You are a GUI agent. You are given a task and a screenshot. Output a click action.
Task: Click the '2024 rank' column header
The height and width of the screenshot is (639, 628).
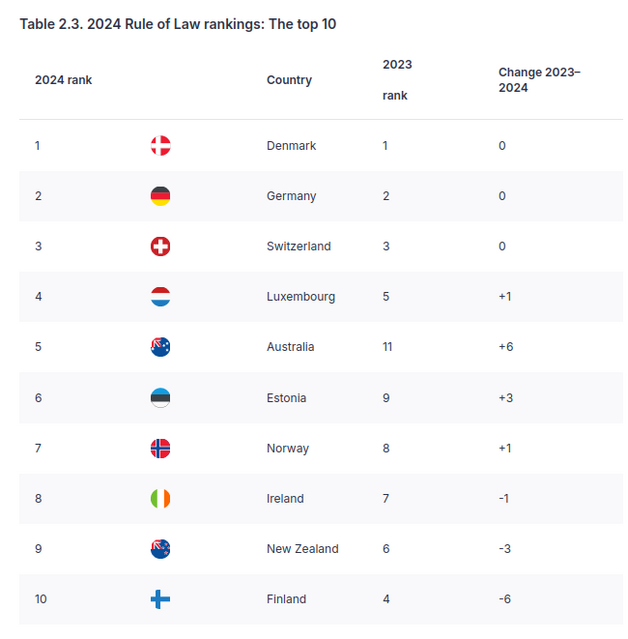[x=63, y=80]
